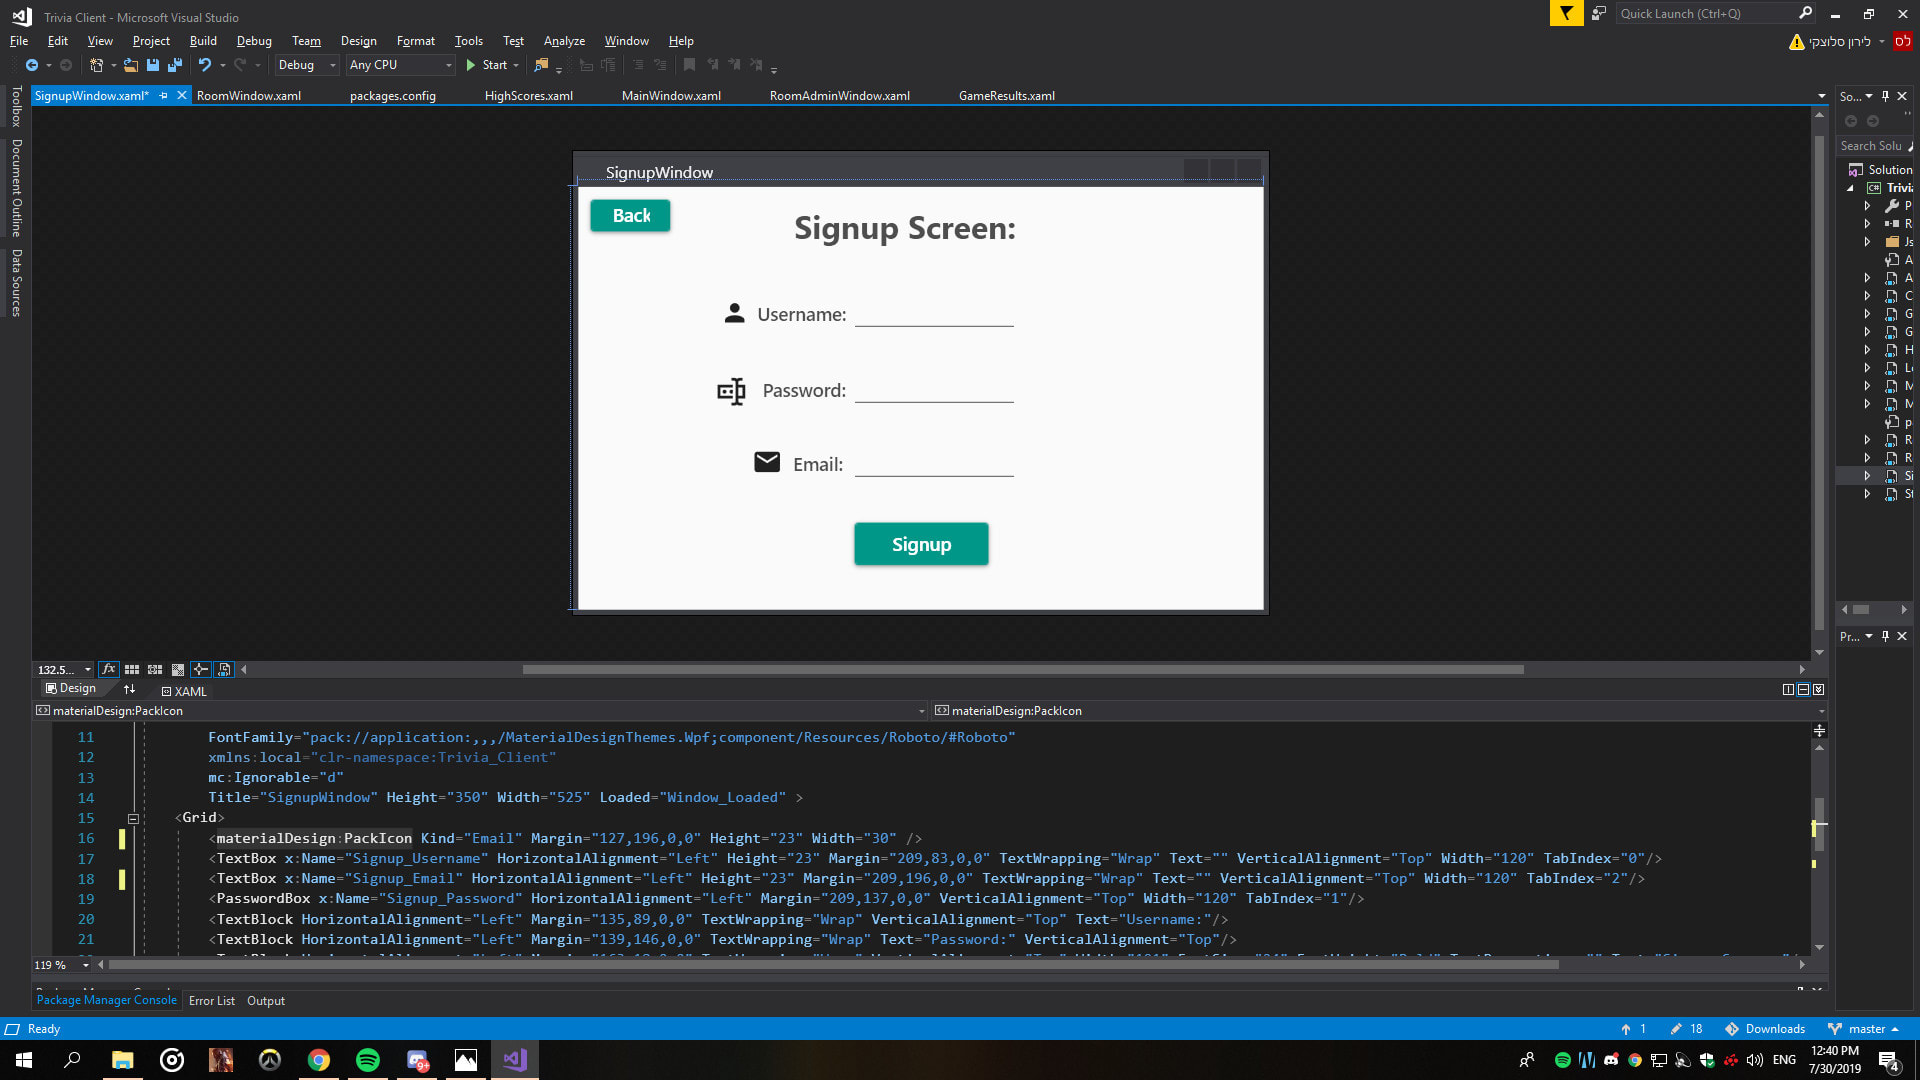Launch Google Chrome from the taskbar

tap(319, 1059)
